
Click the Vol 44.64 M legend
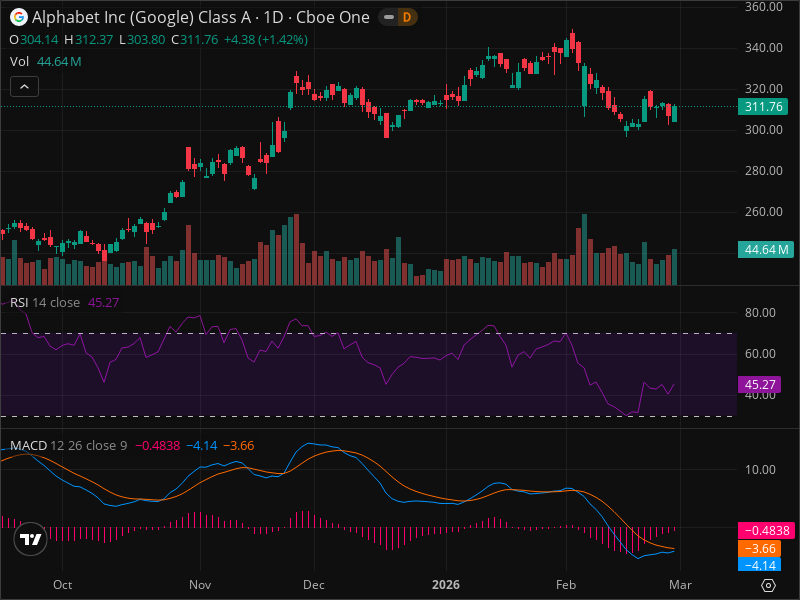(x=45, y=62)
